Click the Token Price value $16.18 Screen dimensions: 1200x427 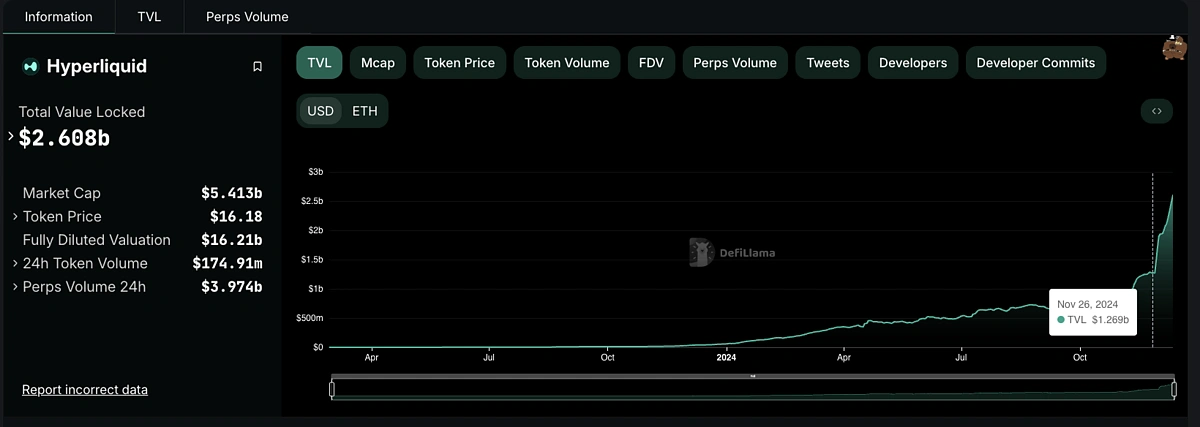236,216
